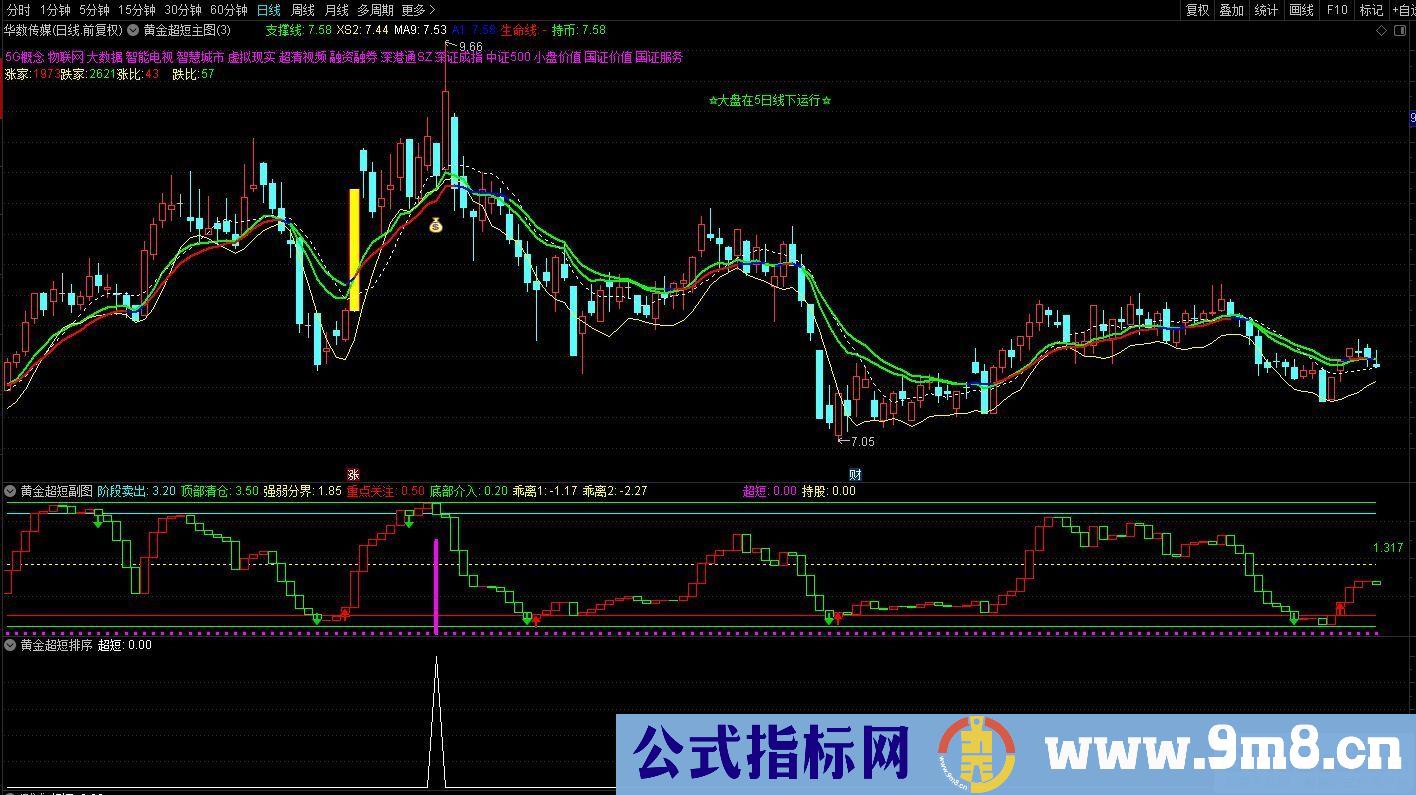
Task: Switch to the 月线 monthly tab
Action: [x=337, y=10]
